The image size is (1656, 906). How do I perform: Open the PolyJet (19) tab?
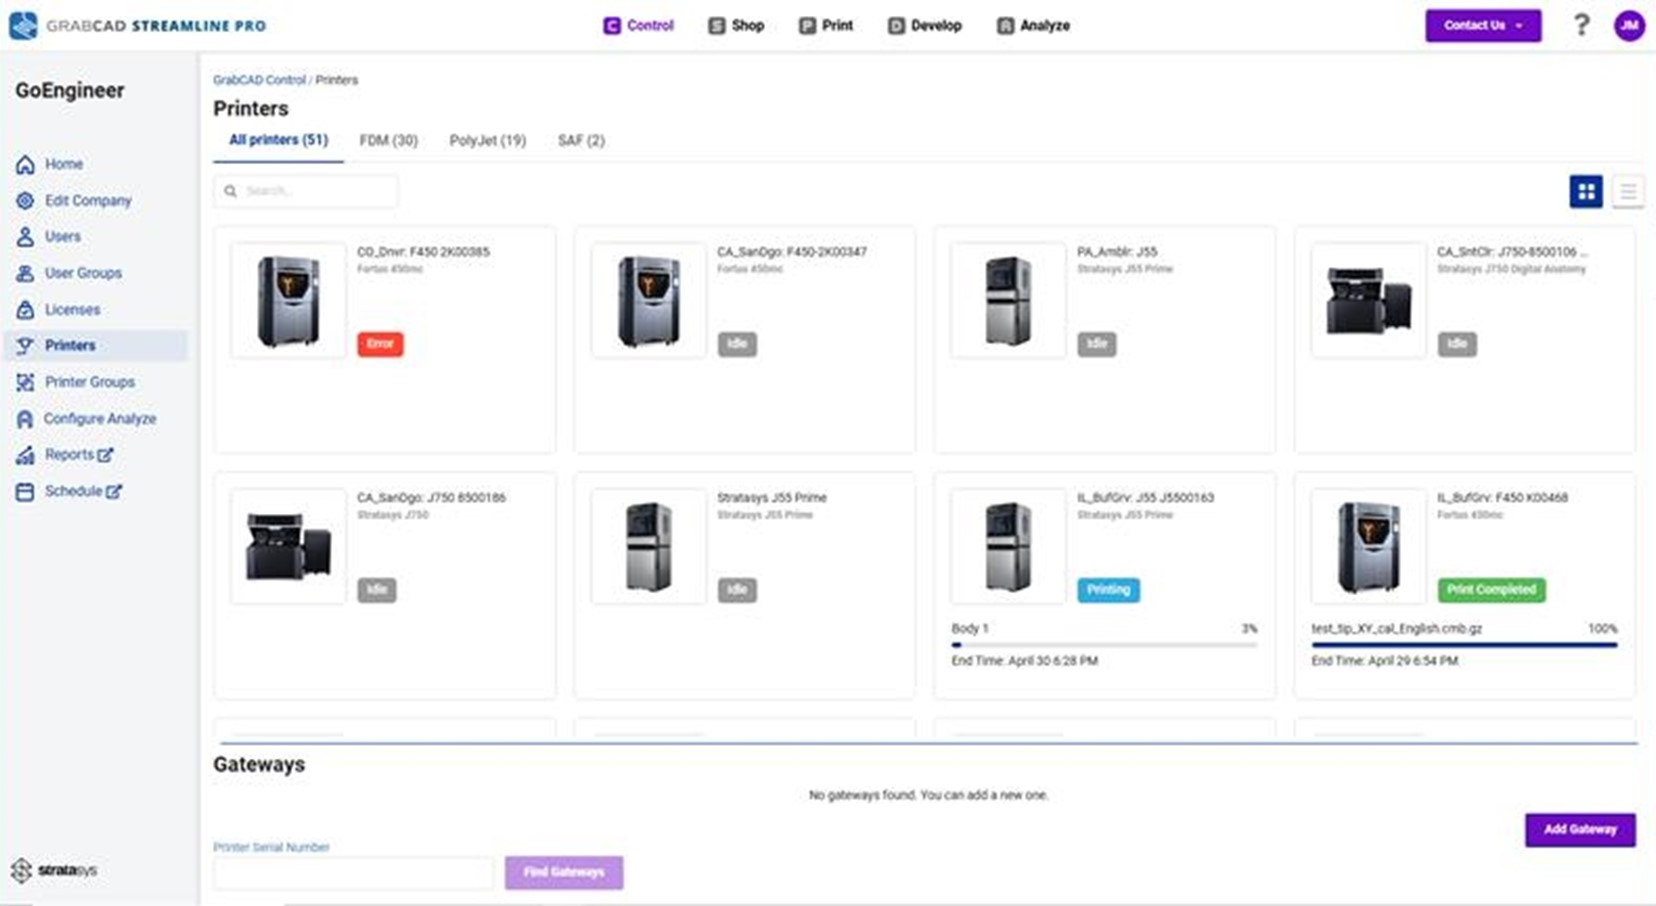coord(487,141)
